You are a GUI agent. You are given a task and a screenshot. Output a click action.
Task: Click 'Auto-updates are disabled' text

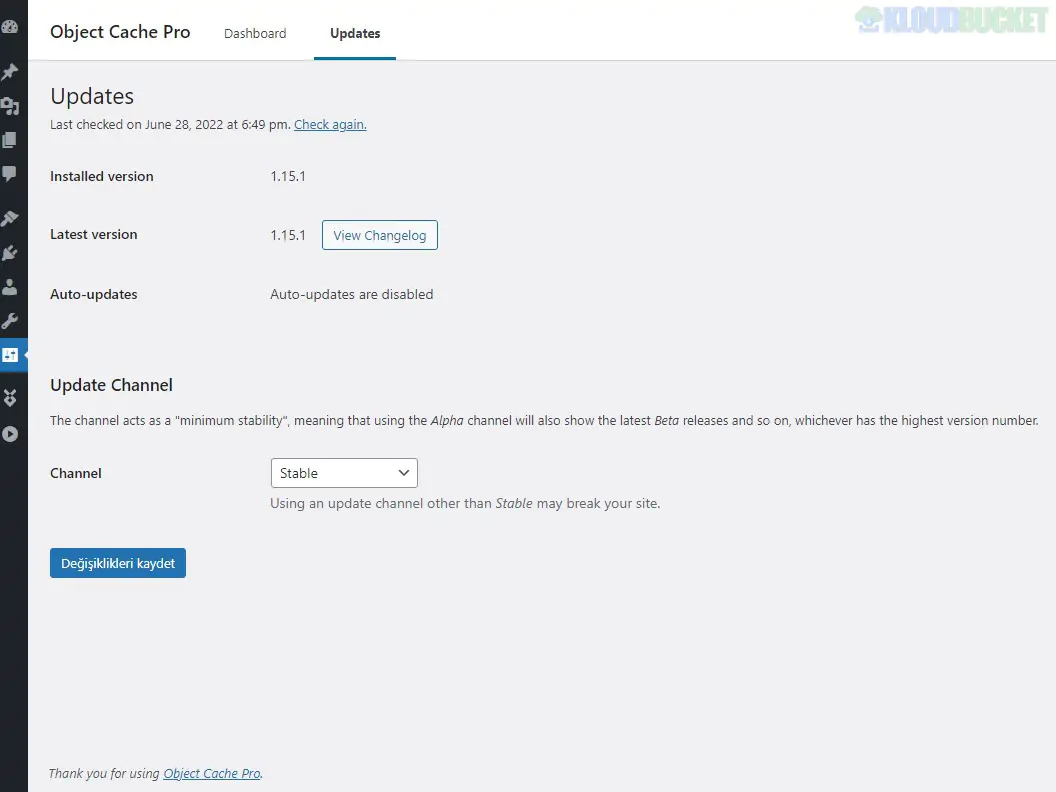pyautogui.click(x=352, y=294)
